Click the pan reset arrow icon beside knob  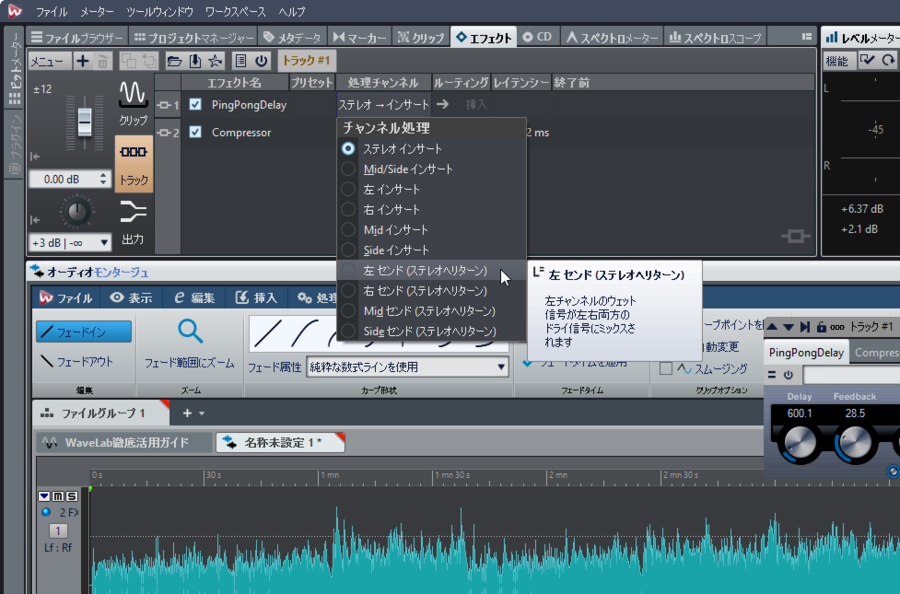35,220
